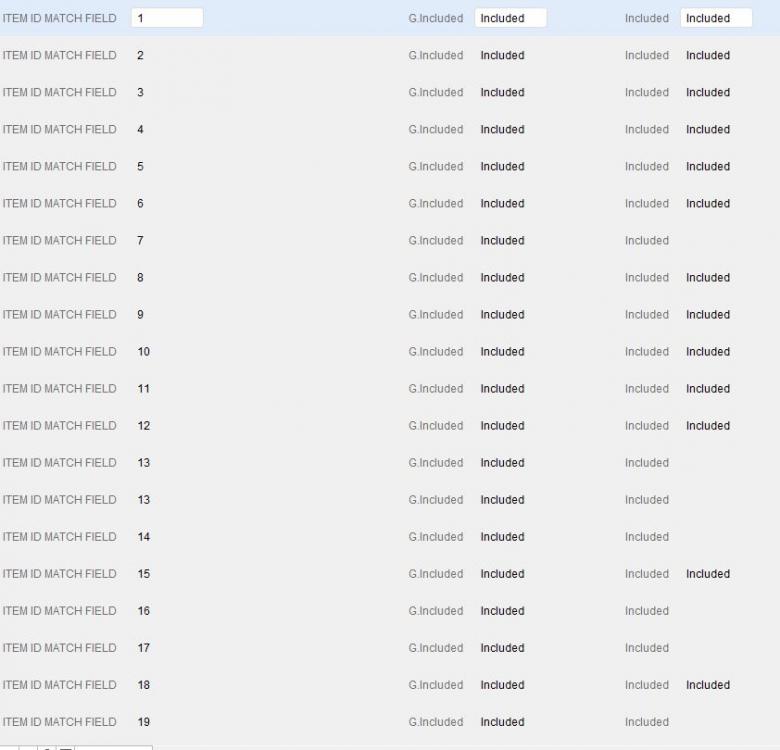This screenshot has width=780, height=750.
Task: Click dark Included value beside G.Included in row 6
Action: (502, 203)
